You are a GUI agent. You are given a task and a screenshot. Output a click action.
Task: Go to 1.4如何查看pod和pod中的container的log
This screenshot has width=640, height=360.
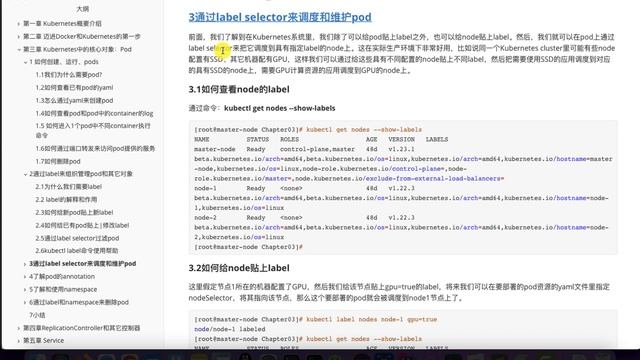pyautogui.click(x=94, y=113)
